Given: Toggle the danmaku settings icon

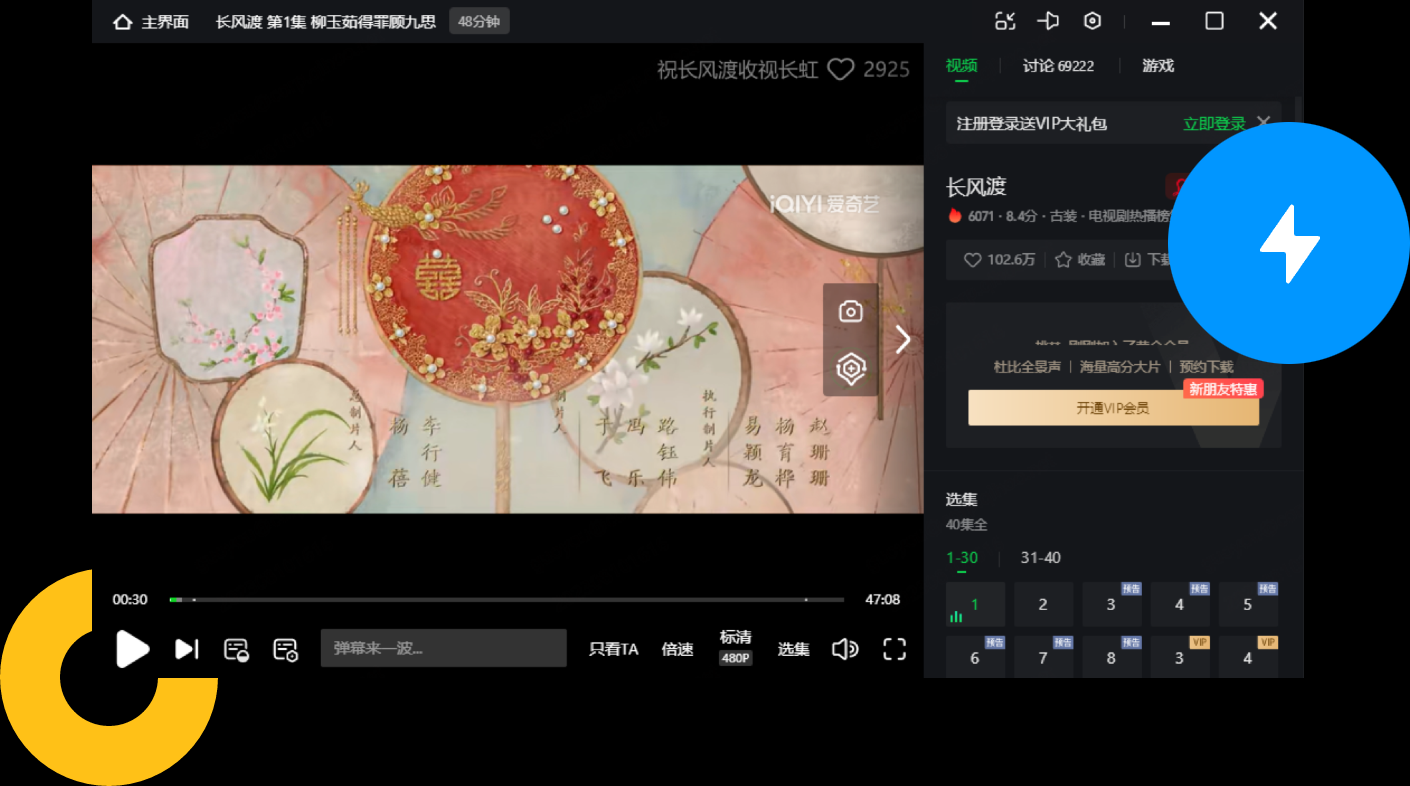Looking at the screenshot, I should (x=285, y=648).
